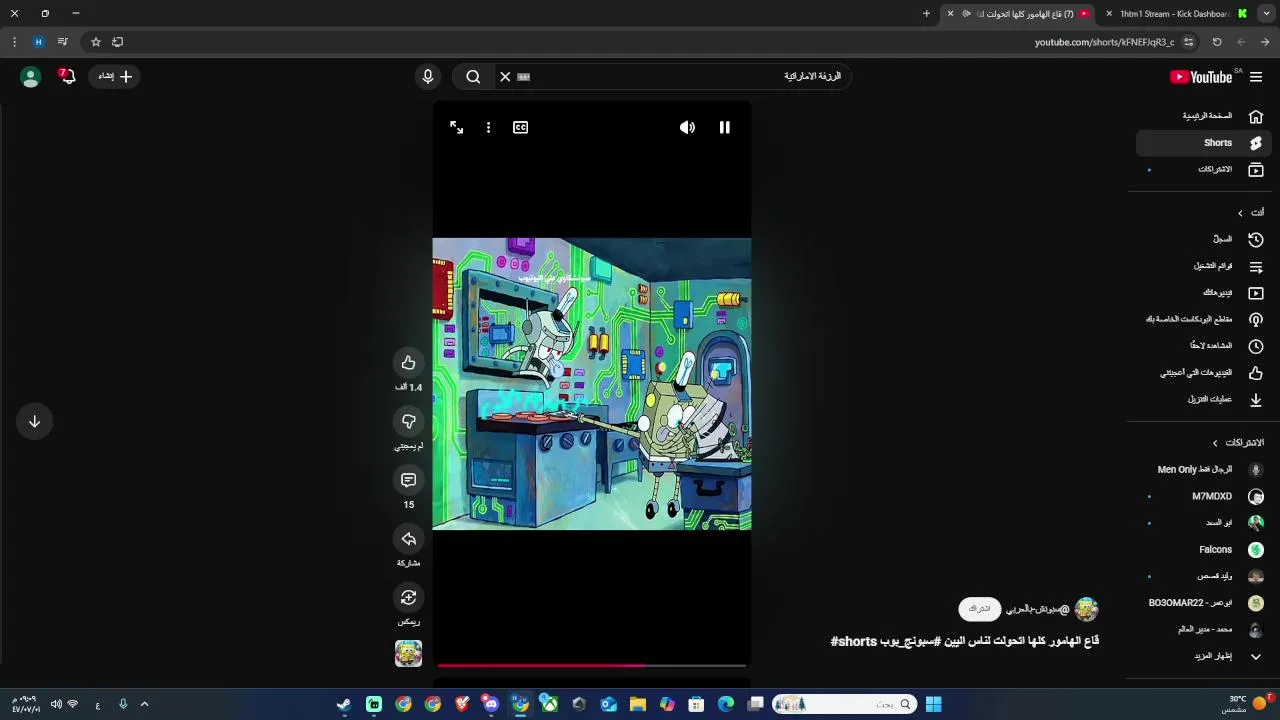This screenshot has height=720, width=1280.
Task: Open the browser's three-dot menu
Action: (x=14, y=42)
